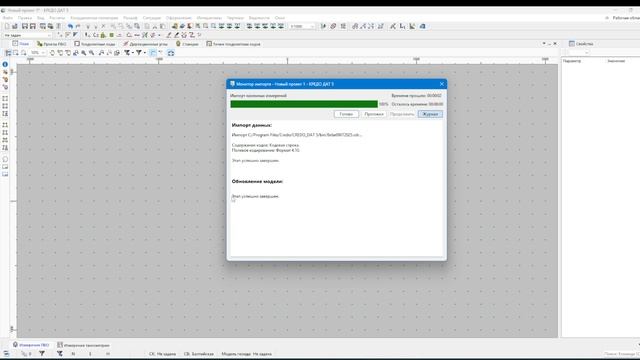The width and height of the screenshot is (640, 360).
Task: Click the open project folder icon in the toolbar
Action: [x=15, y=26]
